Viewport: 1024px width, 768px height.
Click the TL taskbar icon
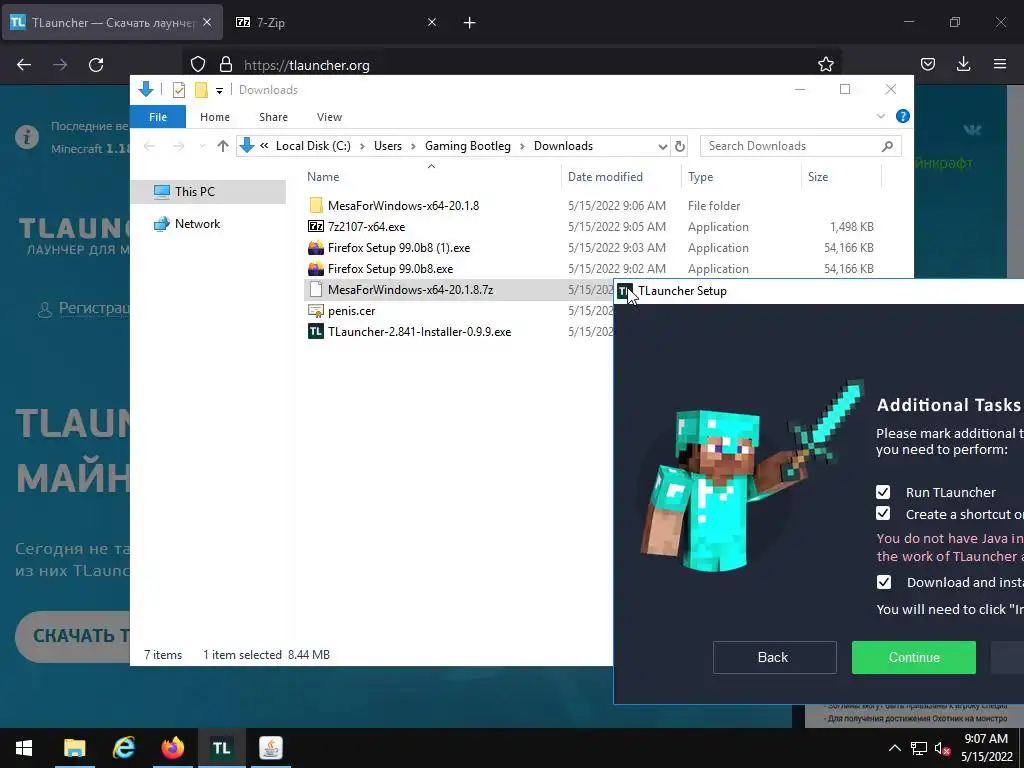pyautogui.click(x=221, y=748)
